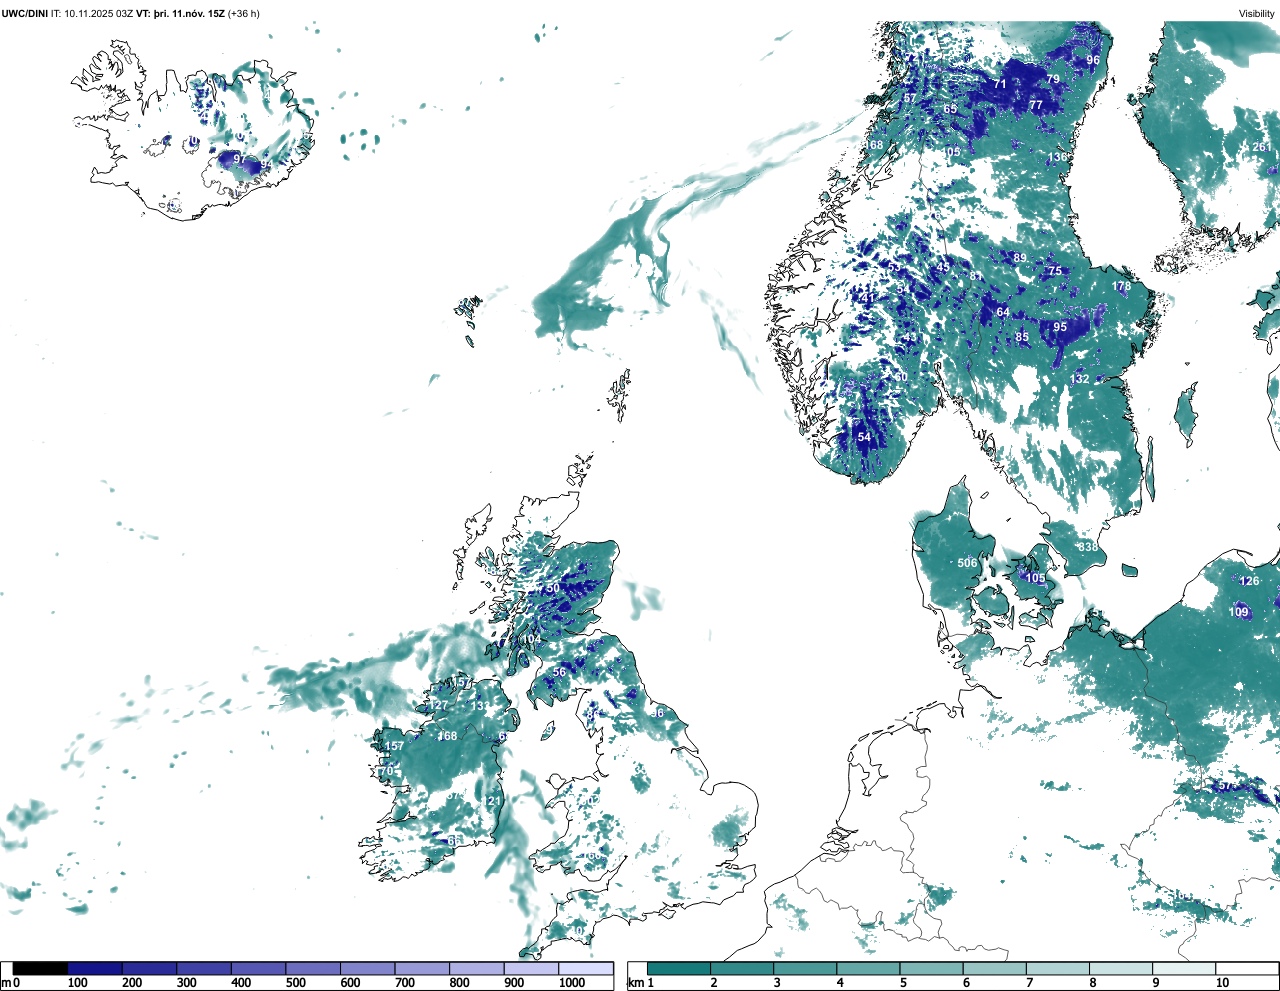Screen dimensions: 1280x991
Task: Click the '126' value over Poland
Action: (x=1250, y=581)
